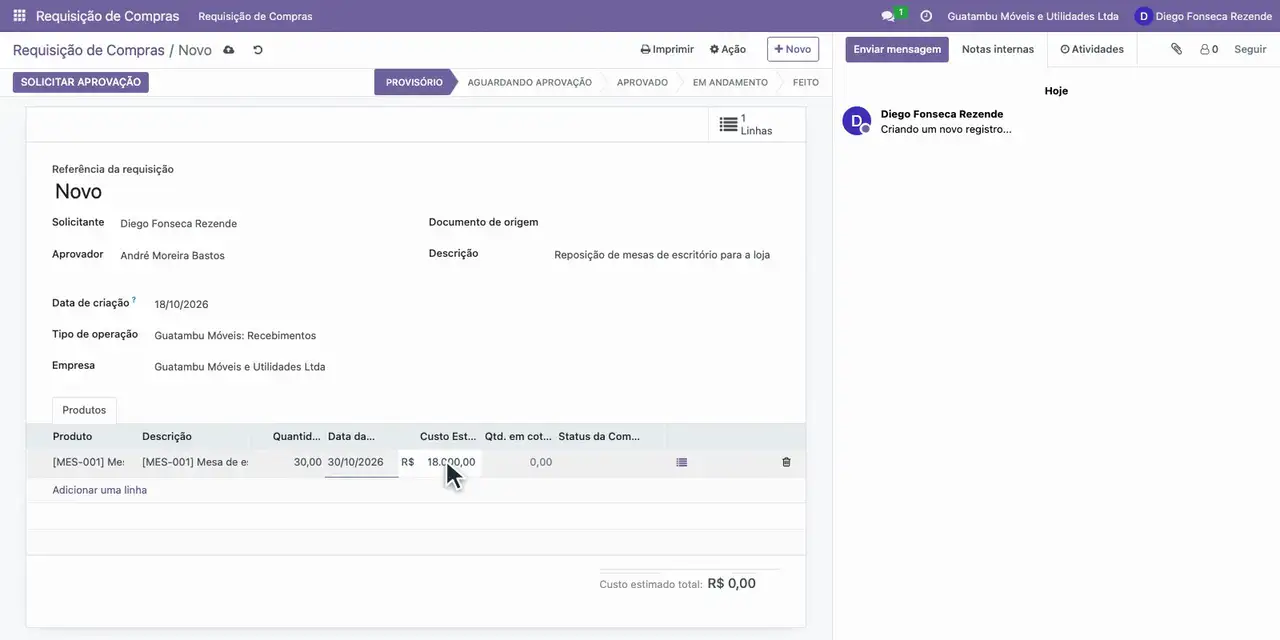Image resolution: width=1280 pixels, height=640 pixels.
Task: Click the Em Andamento status step
Action: pyautogui.click(x=730, y=82)
